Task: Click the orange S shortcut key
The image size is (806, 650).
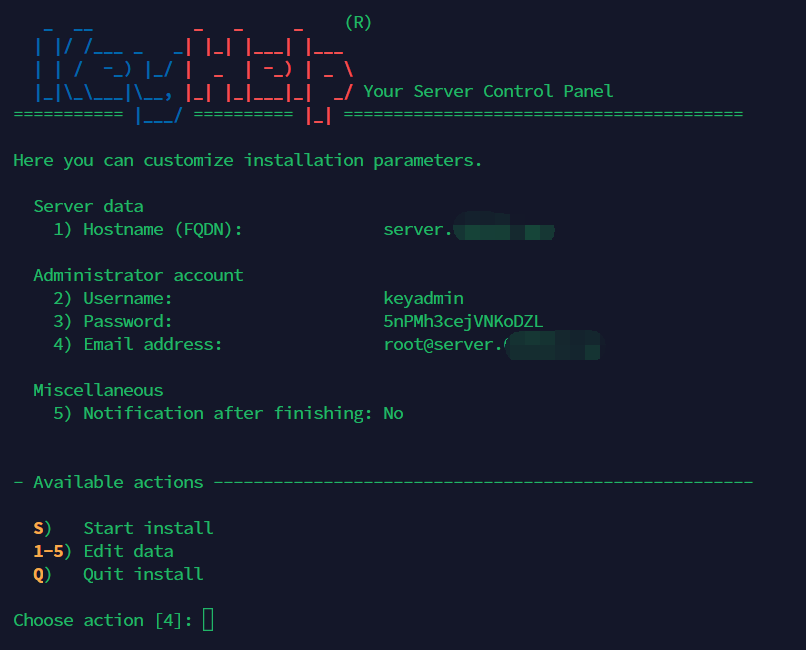Action: click(x=38, y=528)
